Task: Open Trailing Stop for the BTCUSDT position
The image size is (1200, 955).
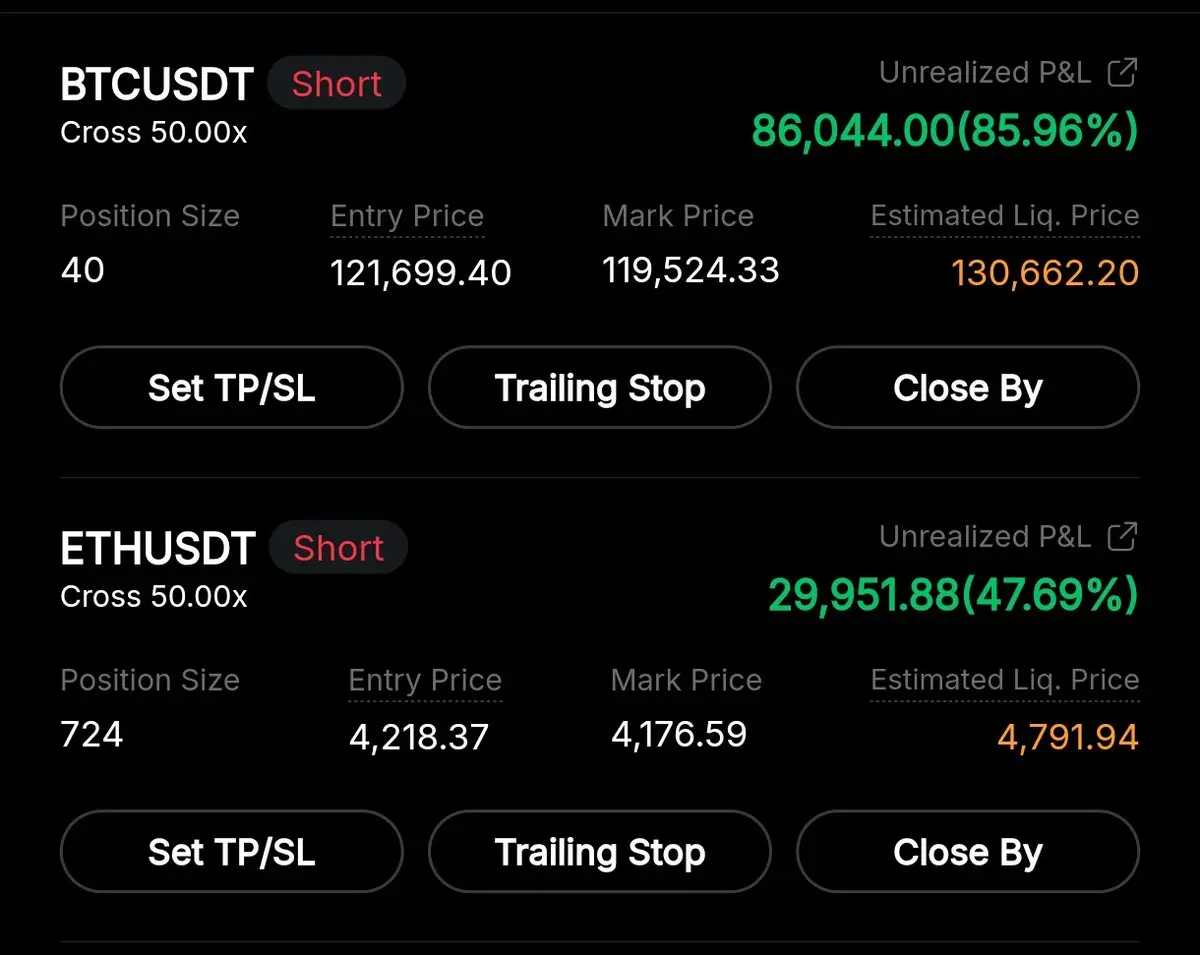Action: point(600,388)
